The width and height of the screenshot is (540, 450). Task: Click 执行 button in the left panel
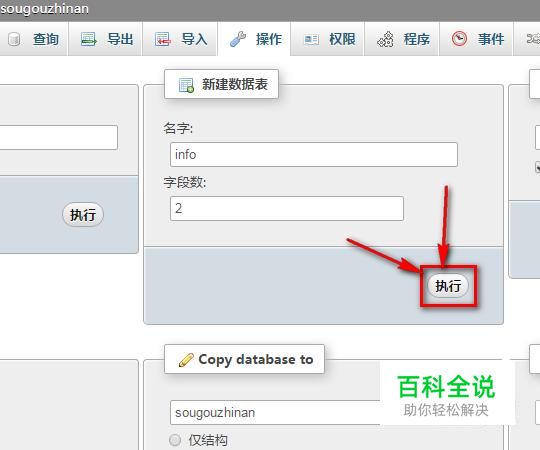[83, 215]
